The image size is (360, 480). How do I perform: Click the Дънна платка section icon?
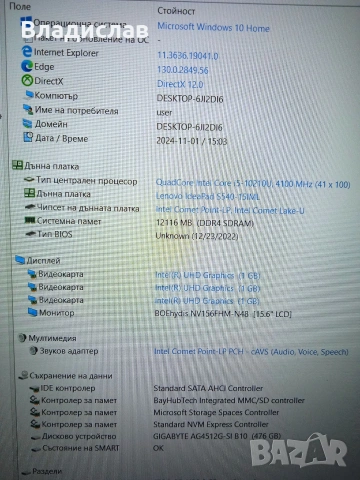tap(17, 165)
